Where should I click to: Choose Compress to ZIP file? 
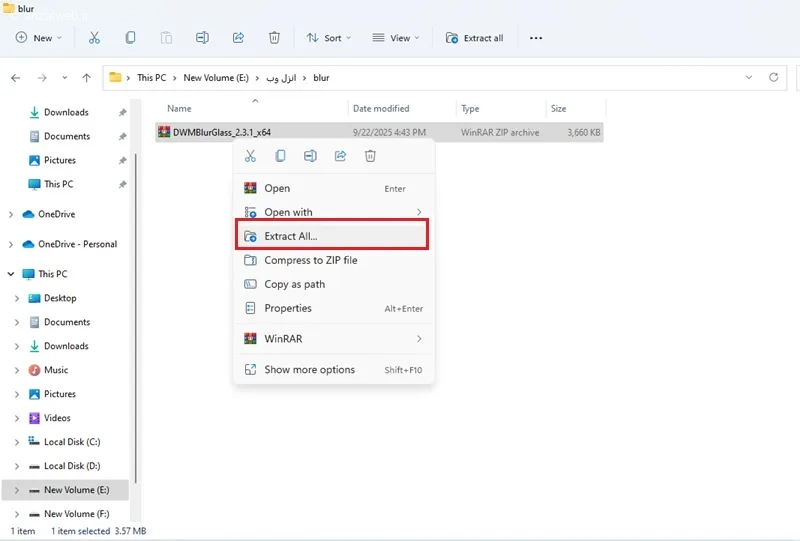pos(334,260)
